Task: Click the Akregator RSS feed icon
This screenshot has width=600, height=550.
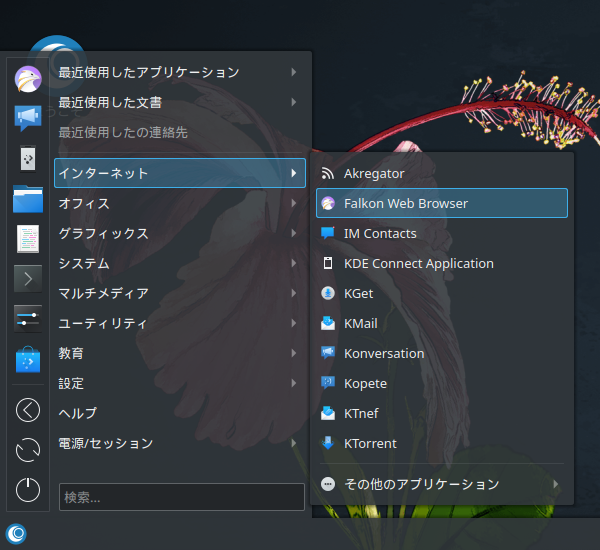Action: pyautogui.click(x=328, y=173)
